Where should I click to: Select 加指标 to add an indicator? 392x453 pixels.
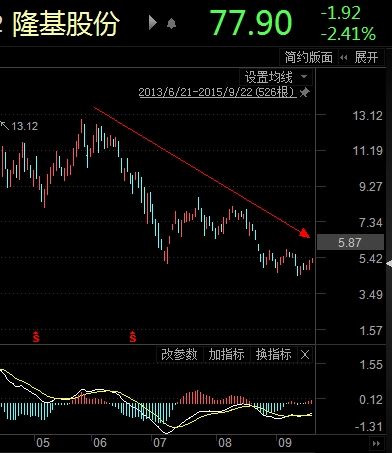coord(226,354)
